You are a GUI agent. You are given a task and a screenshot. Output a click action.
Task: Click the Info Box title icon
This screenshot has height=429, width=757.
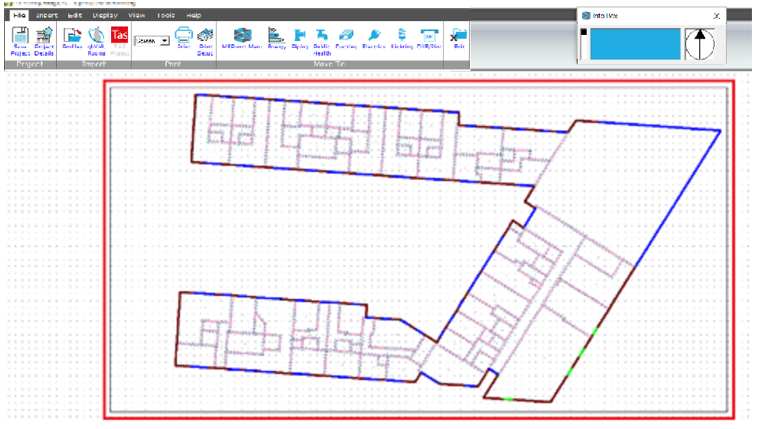tap(586, 15)
